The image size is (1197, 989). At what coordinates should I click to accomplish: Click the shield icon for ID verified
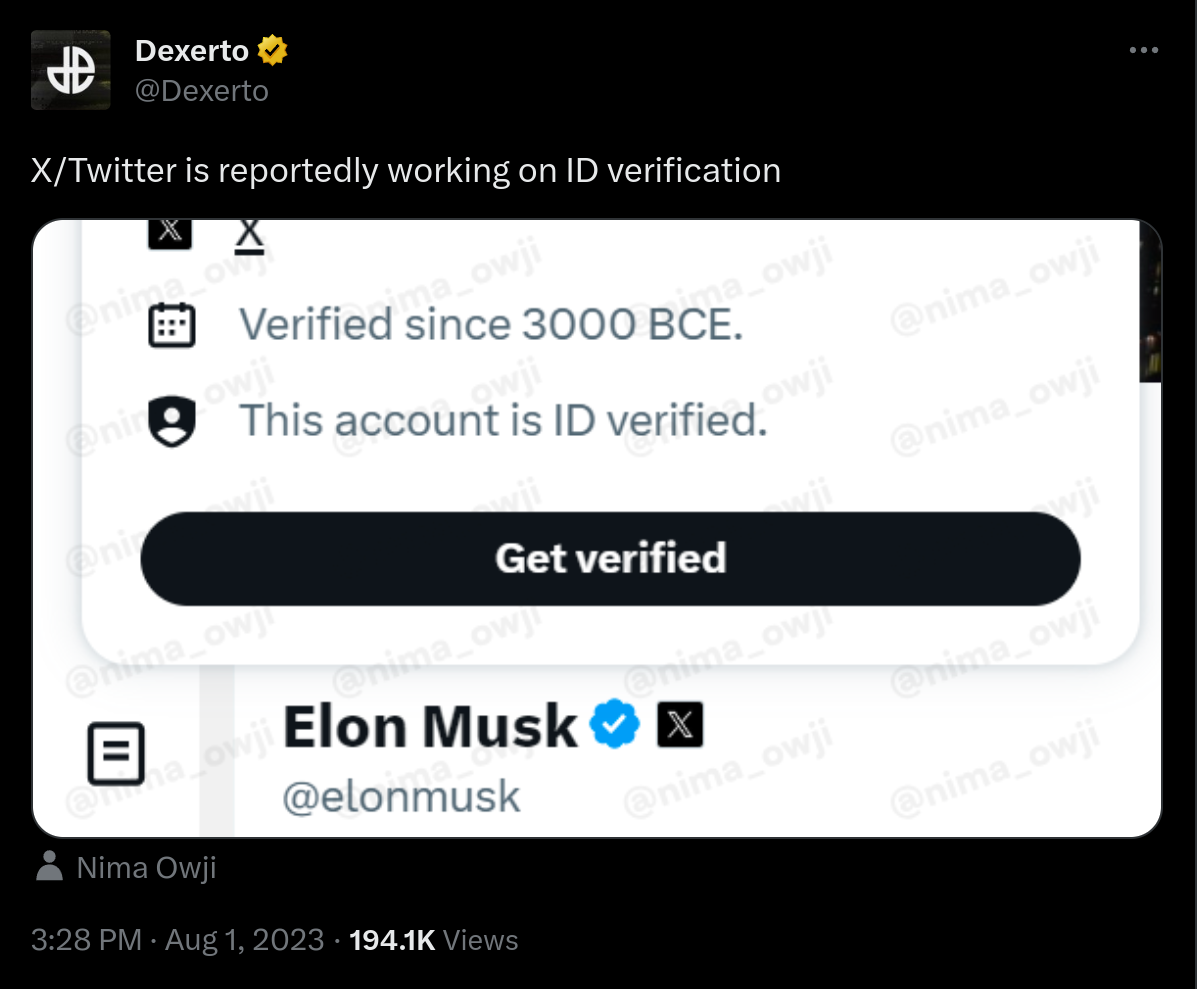tap(171, 421)
